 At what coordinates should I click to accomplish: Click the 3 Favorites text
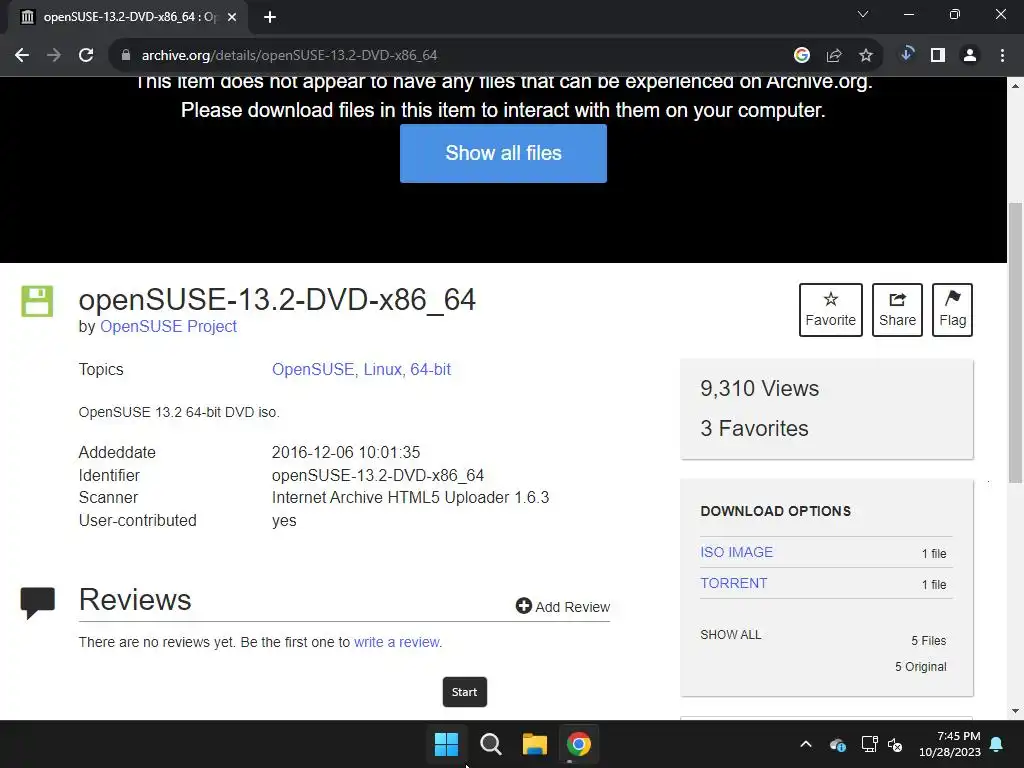pos(754,428)
